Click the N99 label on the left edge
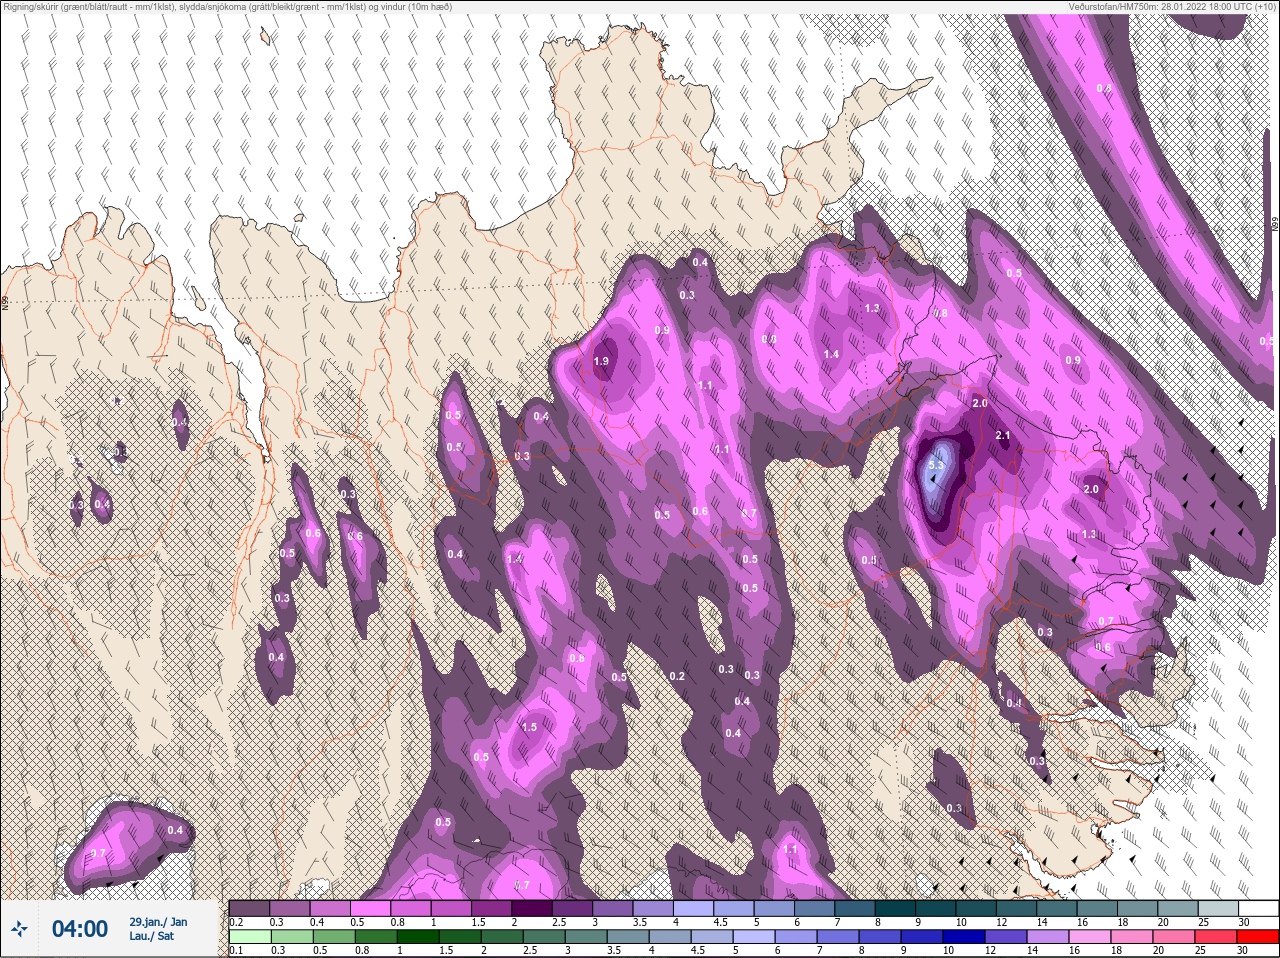Screen dimensions: 1280x958 tap(5, 302)
